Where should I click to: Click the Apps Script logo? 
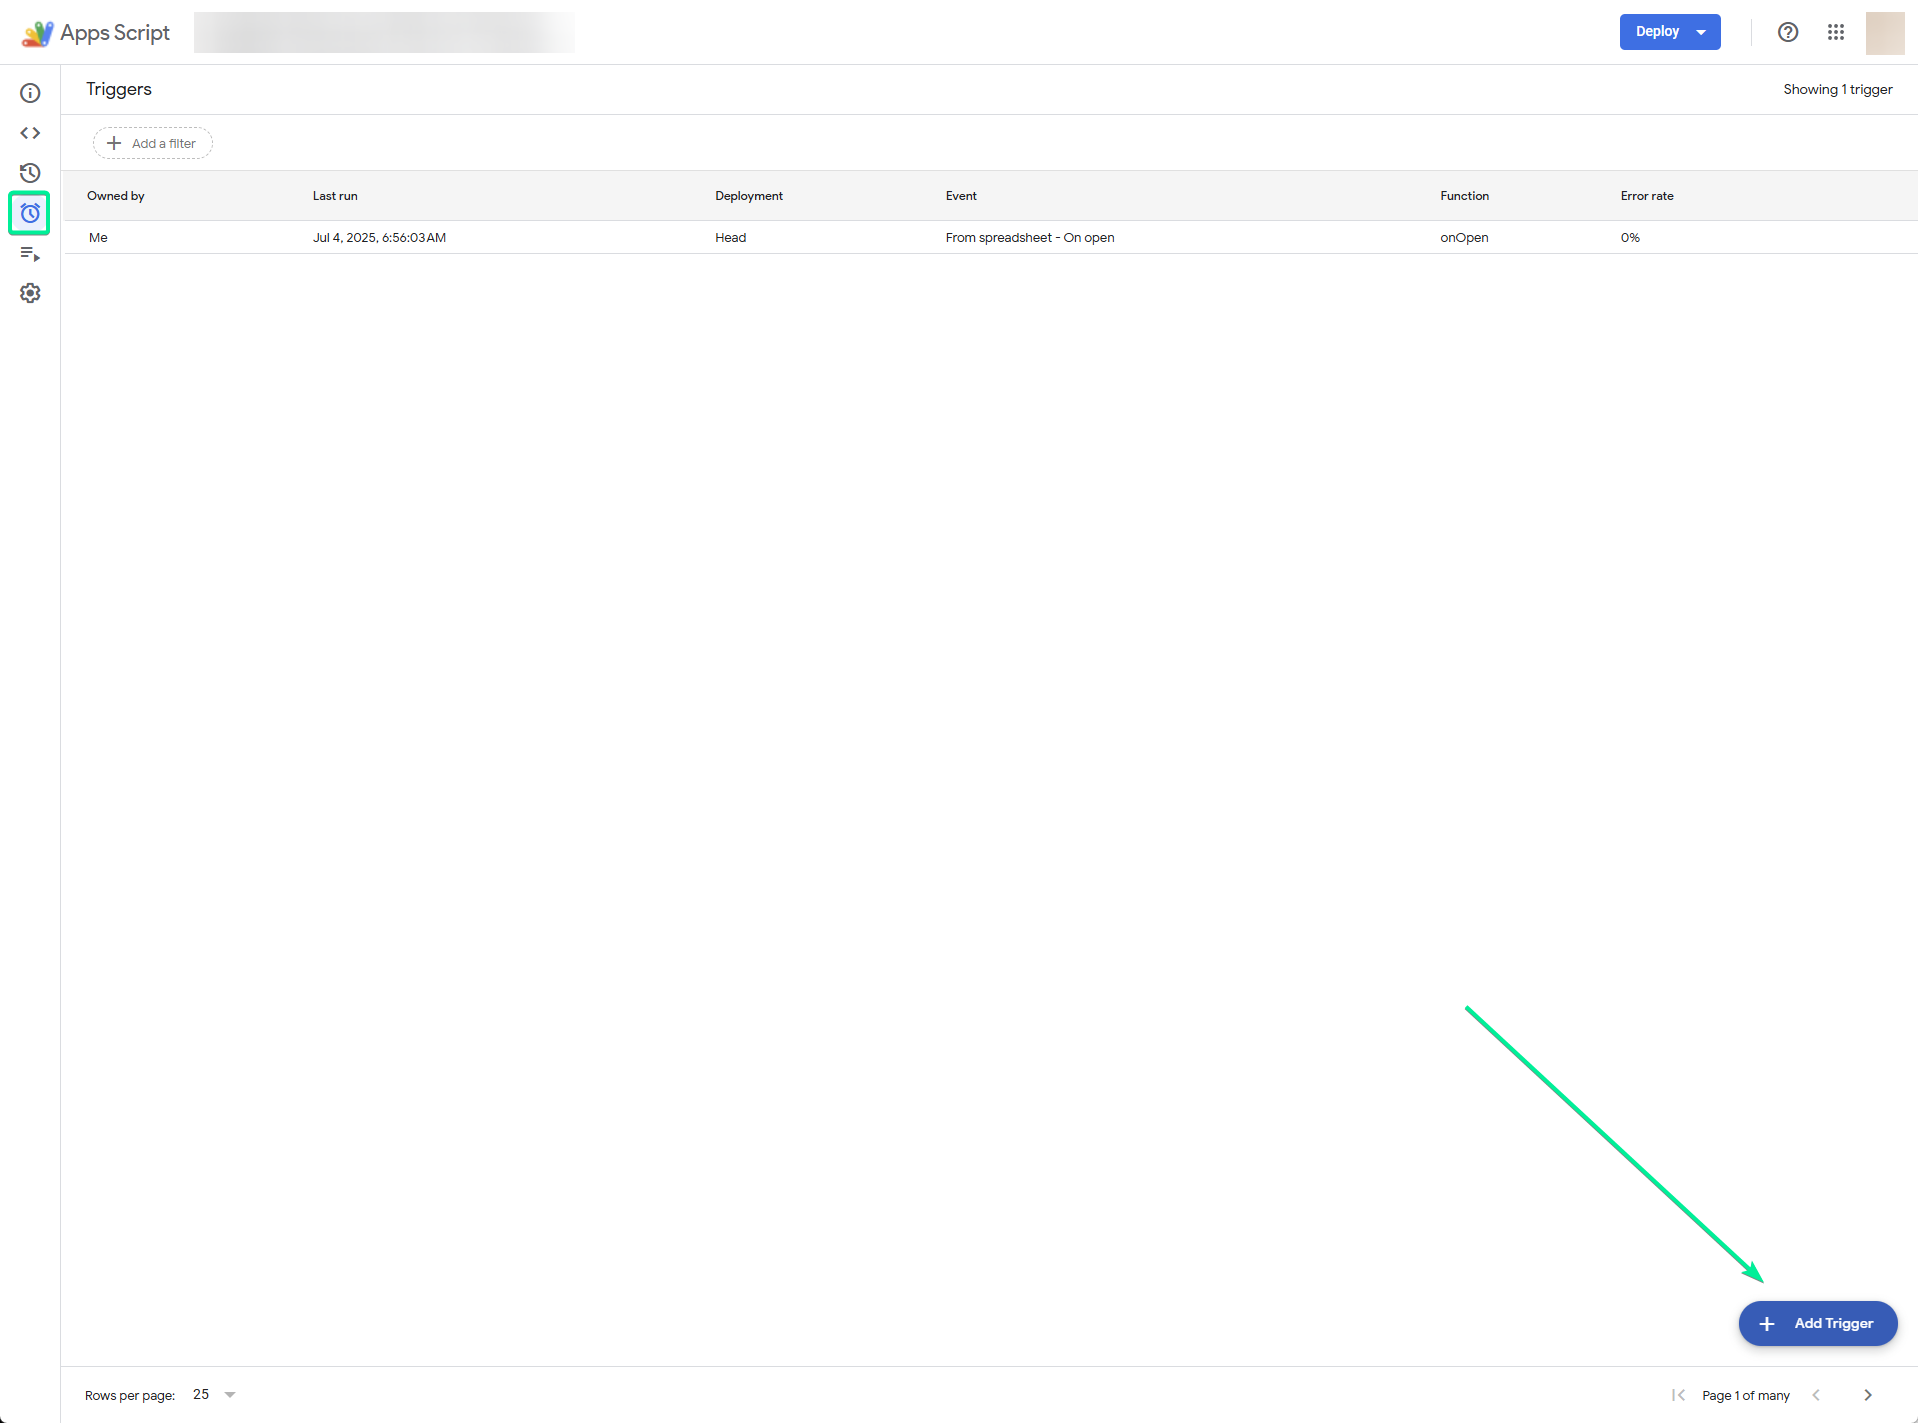[38, 33]
